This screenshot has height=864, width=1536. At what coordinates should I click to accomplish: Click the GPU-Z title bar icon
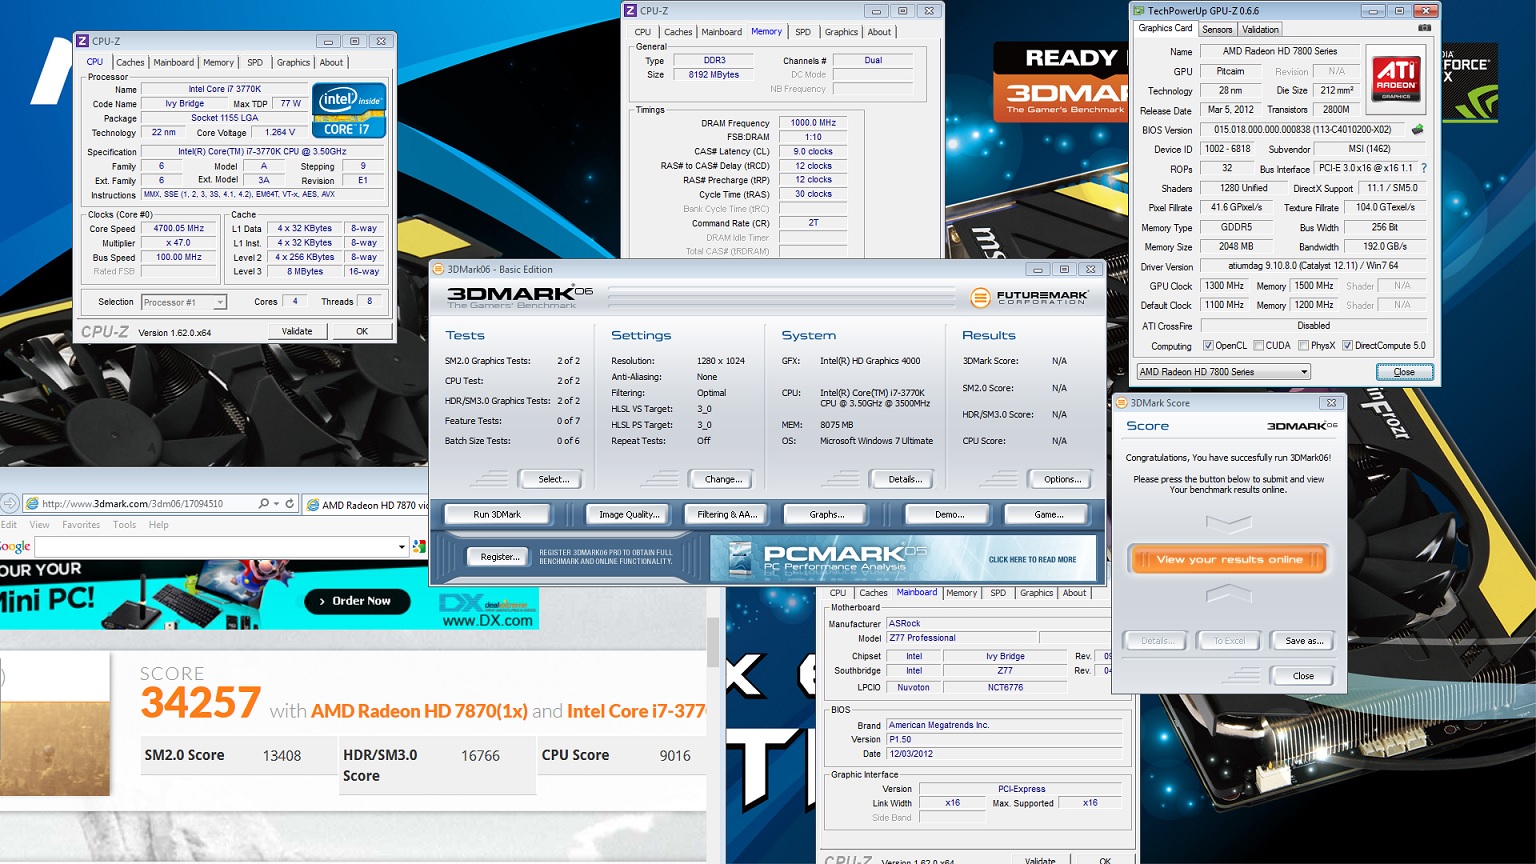point(1139,11)
